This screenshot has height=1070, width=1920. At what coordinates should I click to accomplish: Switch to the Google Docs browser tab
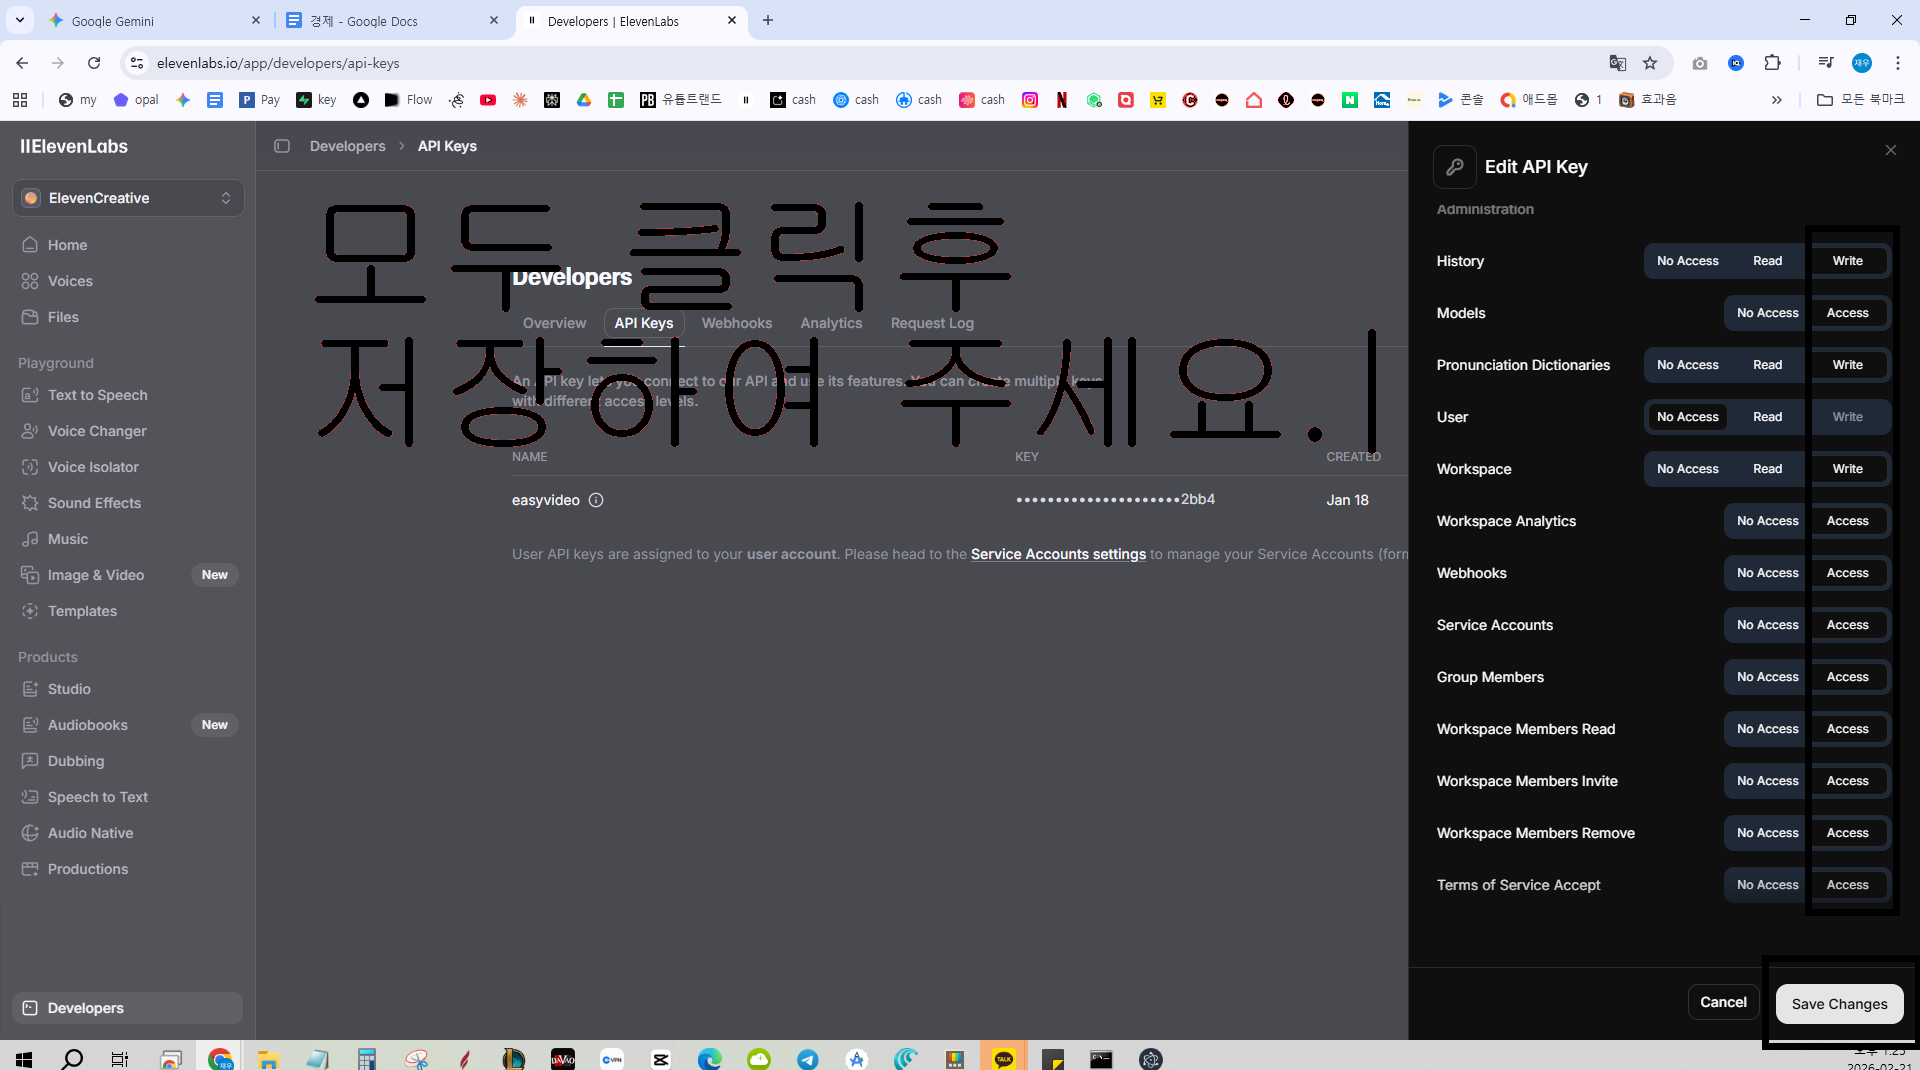[x=390, y=21]
